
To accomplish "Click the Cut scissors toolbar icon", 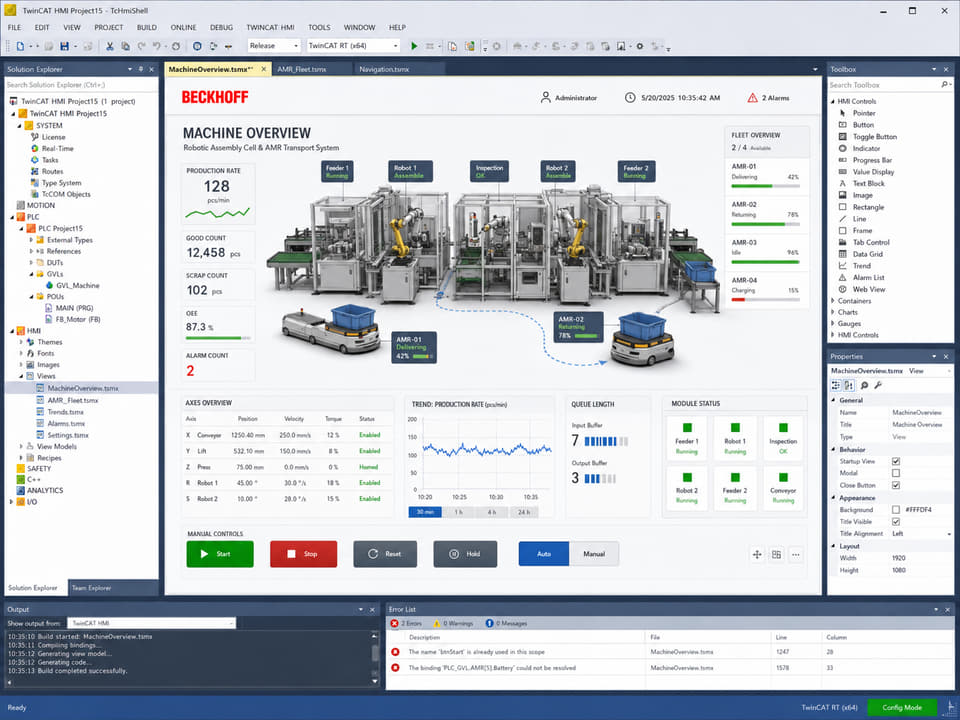I will [x=110, y=46].
